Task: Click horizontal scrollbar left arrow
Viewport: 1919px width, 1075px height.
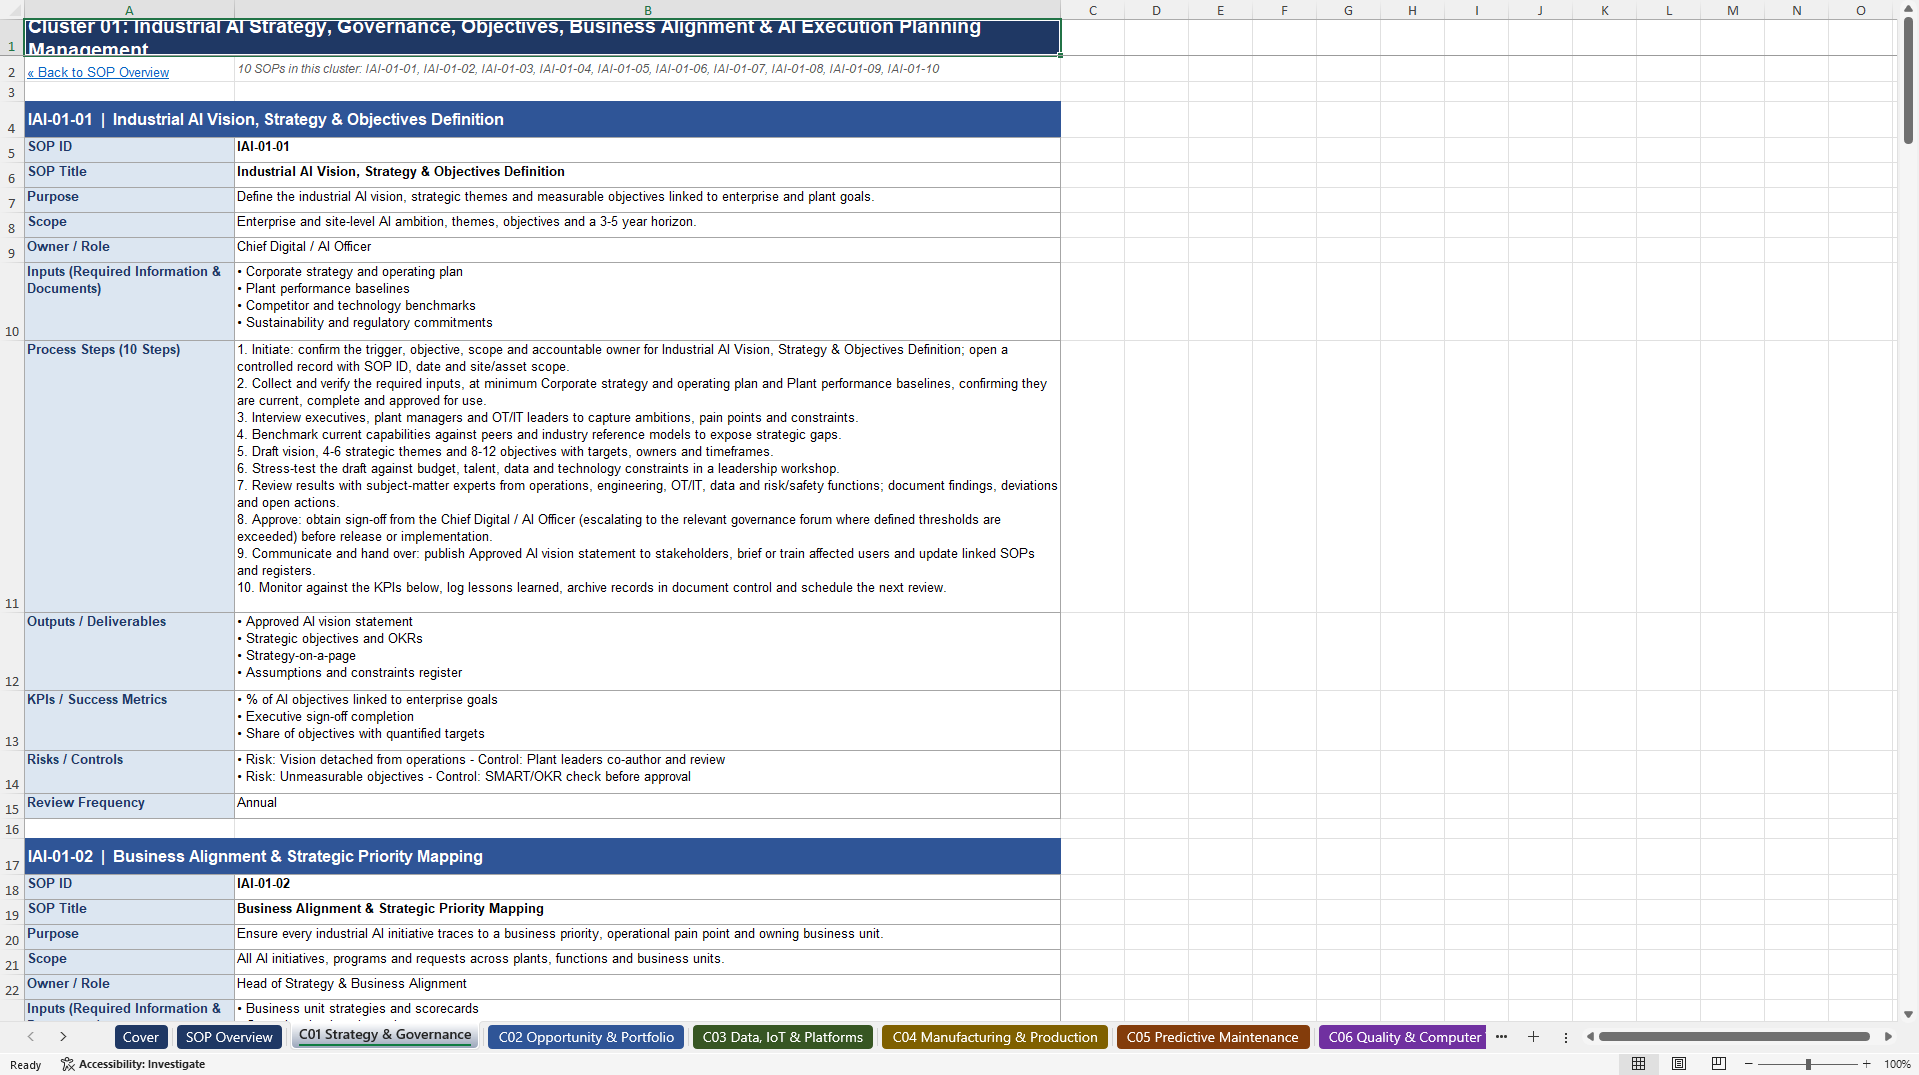Action: pos(1590,1037)
